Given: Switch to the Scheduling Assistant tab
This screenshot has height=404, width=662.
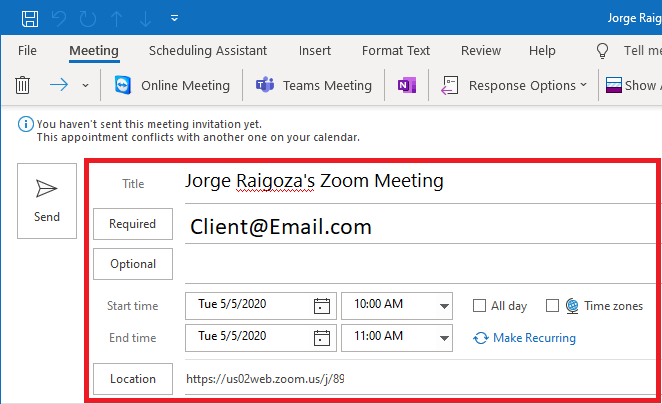Looking at the screenshot, I should [x=207, y=51].
